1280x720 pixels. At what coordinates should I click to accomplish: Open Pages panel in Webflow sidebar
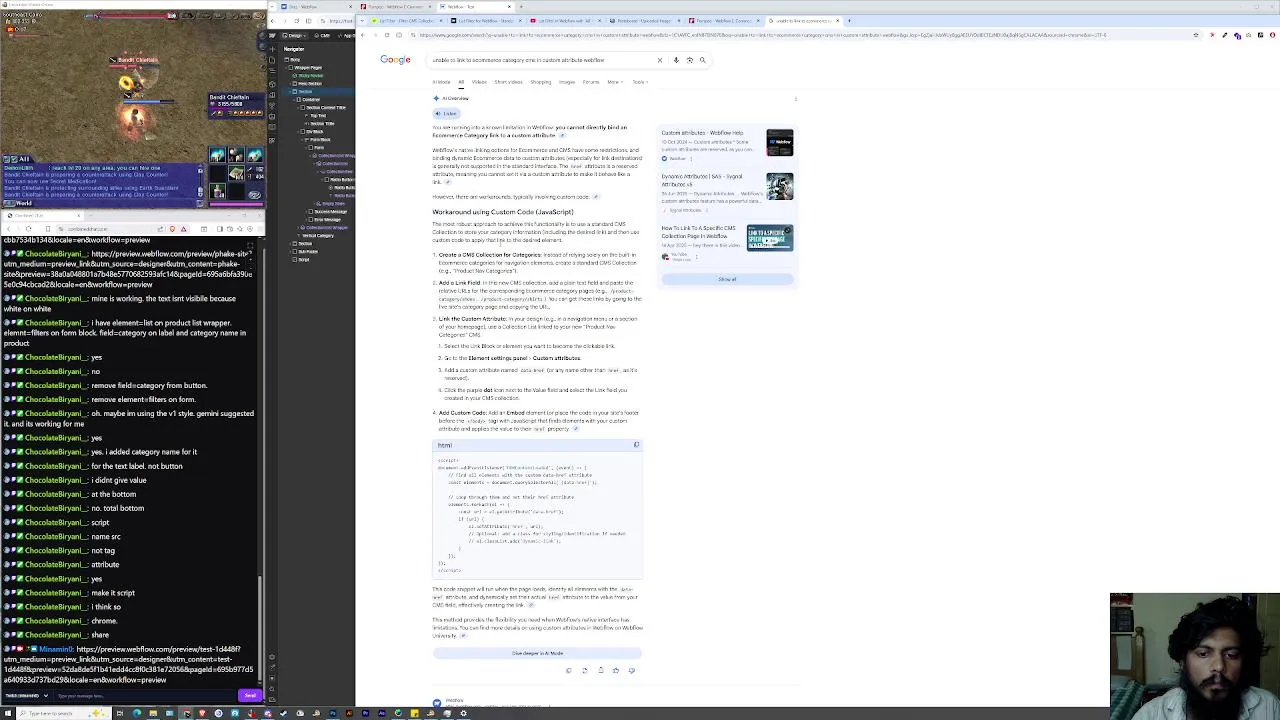(273, 60)
